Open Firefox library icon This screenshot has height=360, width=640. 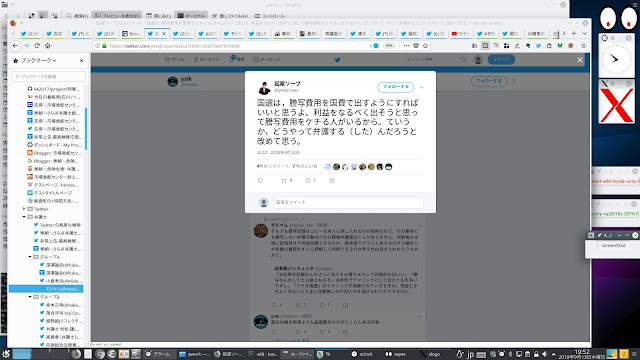pos(474,46)
